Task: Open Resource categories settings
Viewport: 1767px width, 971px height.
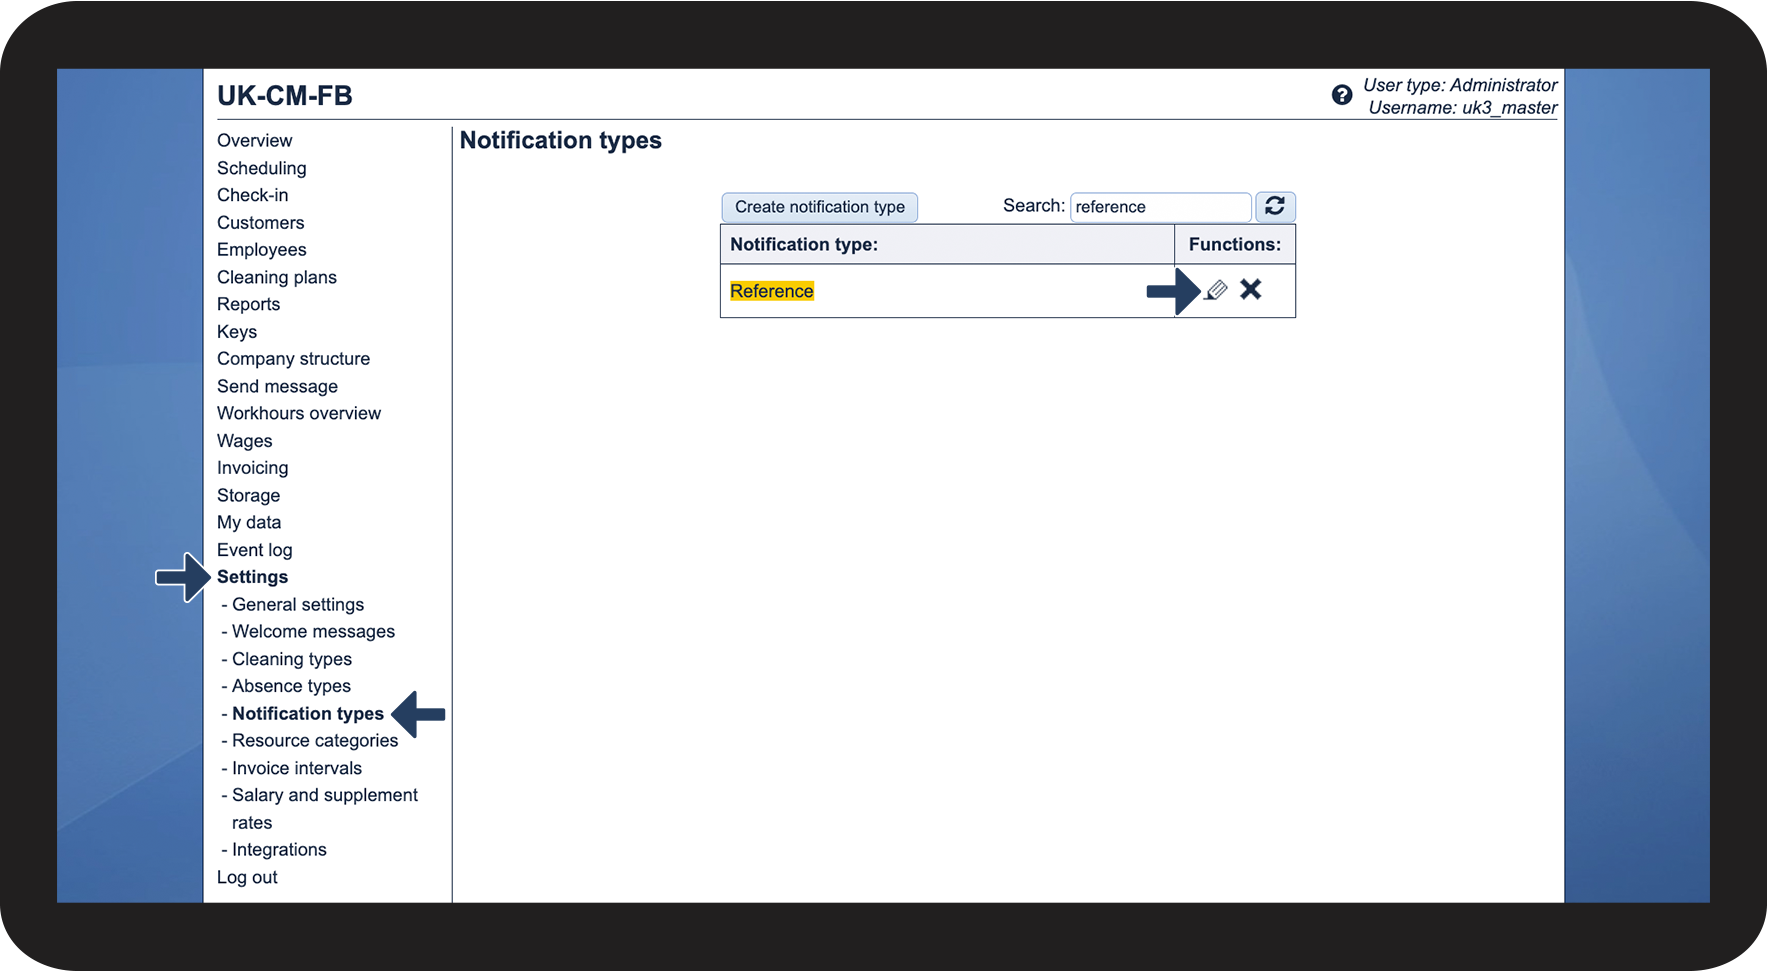Action: [x=315, y=741]
